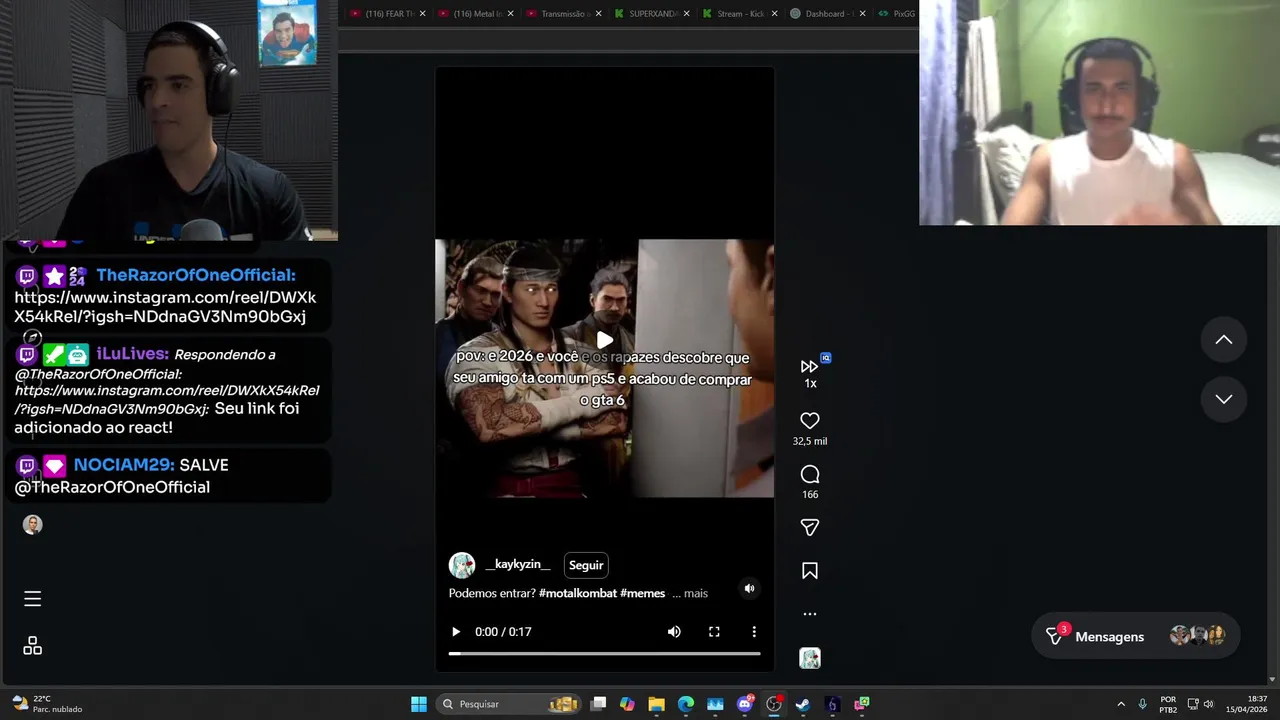Close the 'Stream - Kick' tab
This screenshot has width=1280, height=720.
[x=774, y=14]
